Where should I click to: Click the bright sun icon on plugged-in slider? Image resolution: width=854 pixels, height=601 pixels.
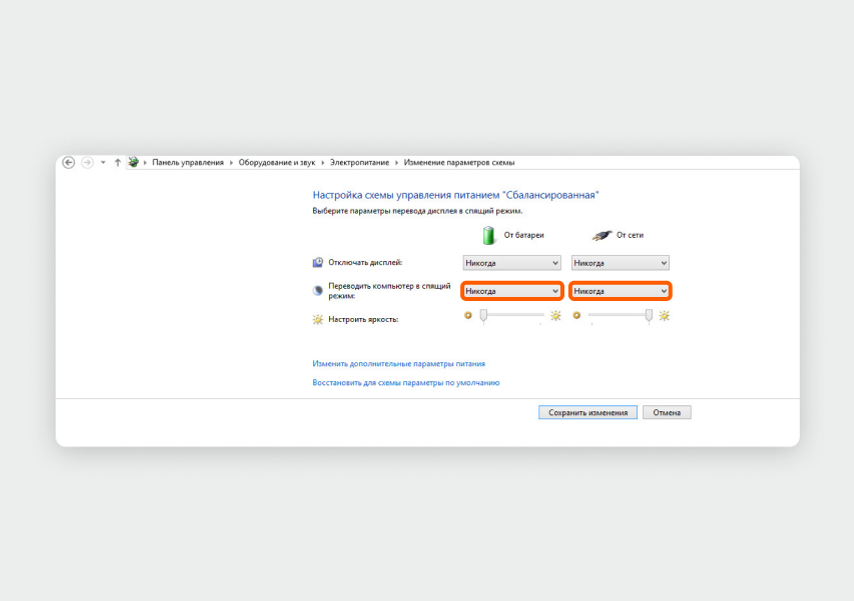[x=664, y=315]
